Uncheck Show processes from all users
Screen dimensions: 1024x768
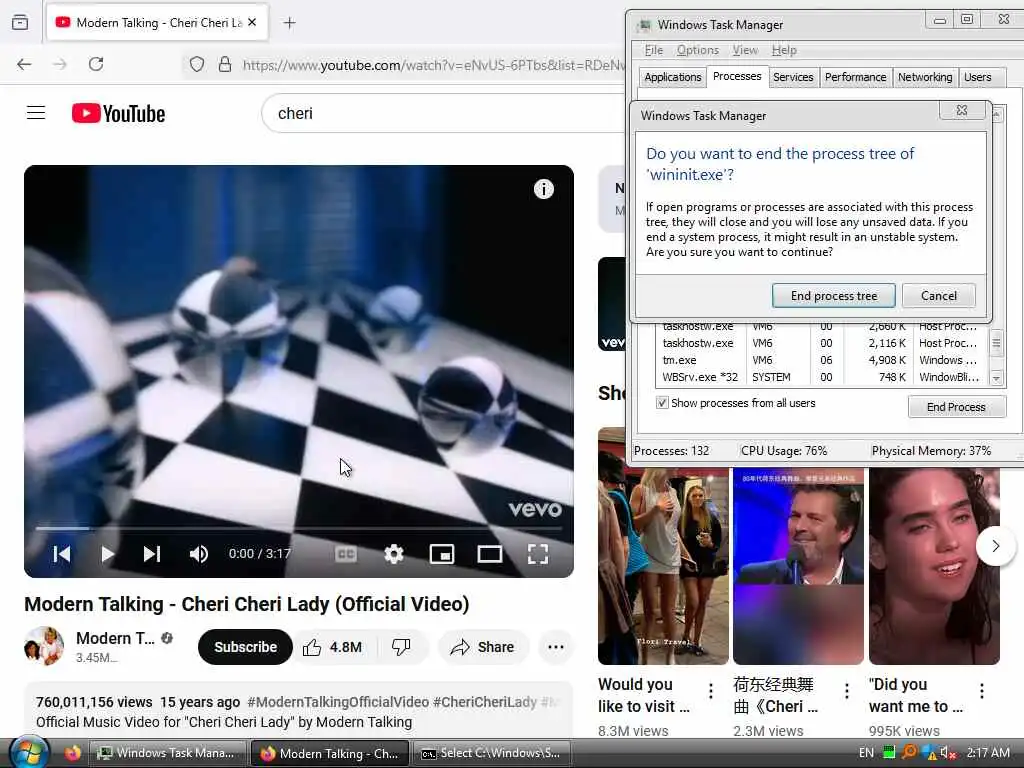[662, 403]
